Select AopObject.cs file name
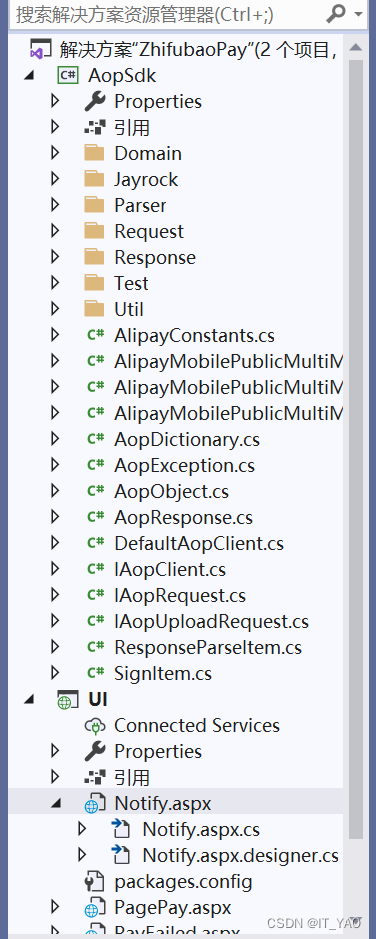376x939 pixels. click(x=171, y=492)
